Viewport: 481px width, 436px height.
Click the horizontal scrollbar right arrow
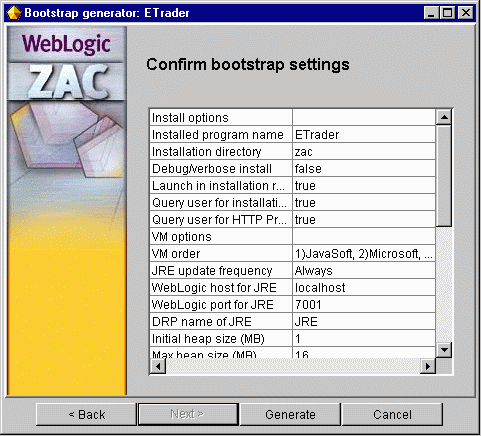(428, 366)
